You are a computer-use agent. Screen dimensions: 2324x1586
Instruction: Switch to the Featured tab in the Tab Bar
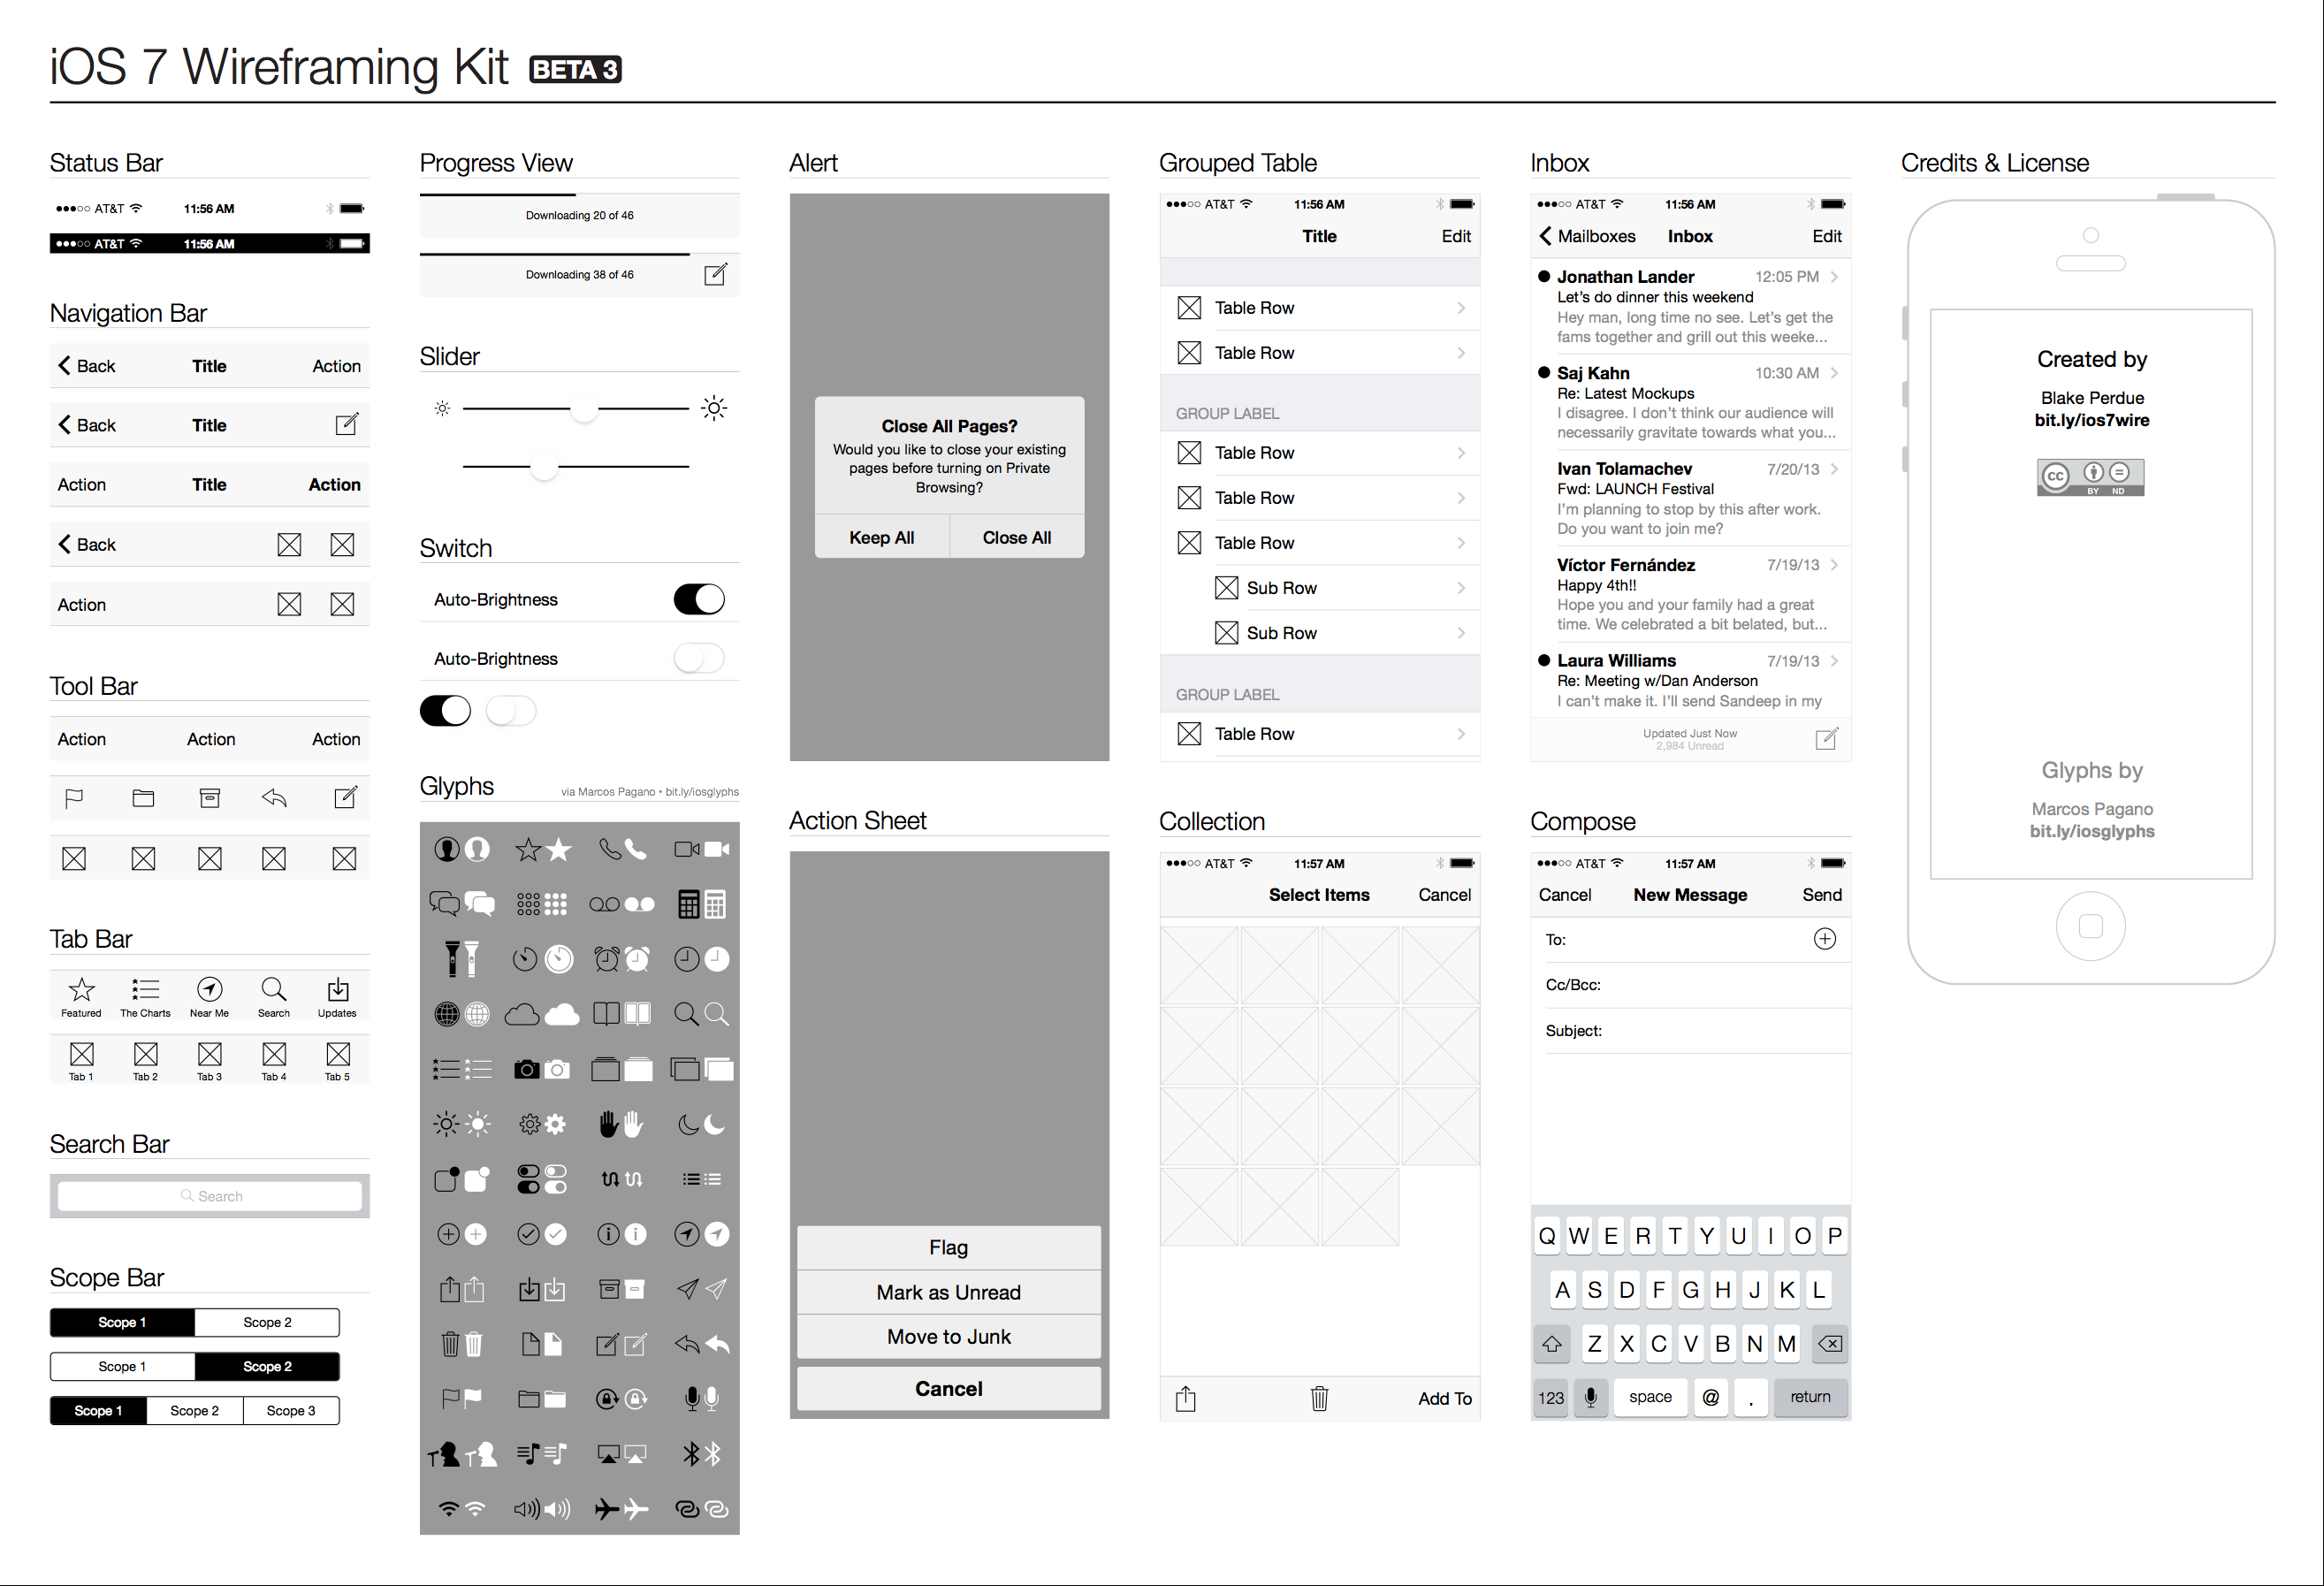pos(81,996)
